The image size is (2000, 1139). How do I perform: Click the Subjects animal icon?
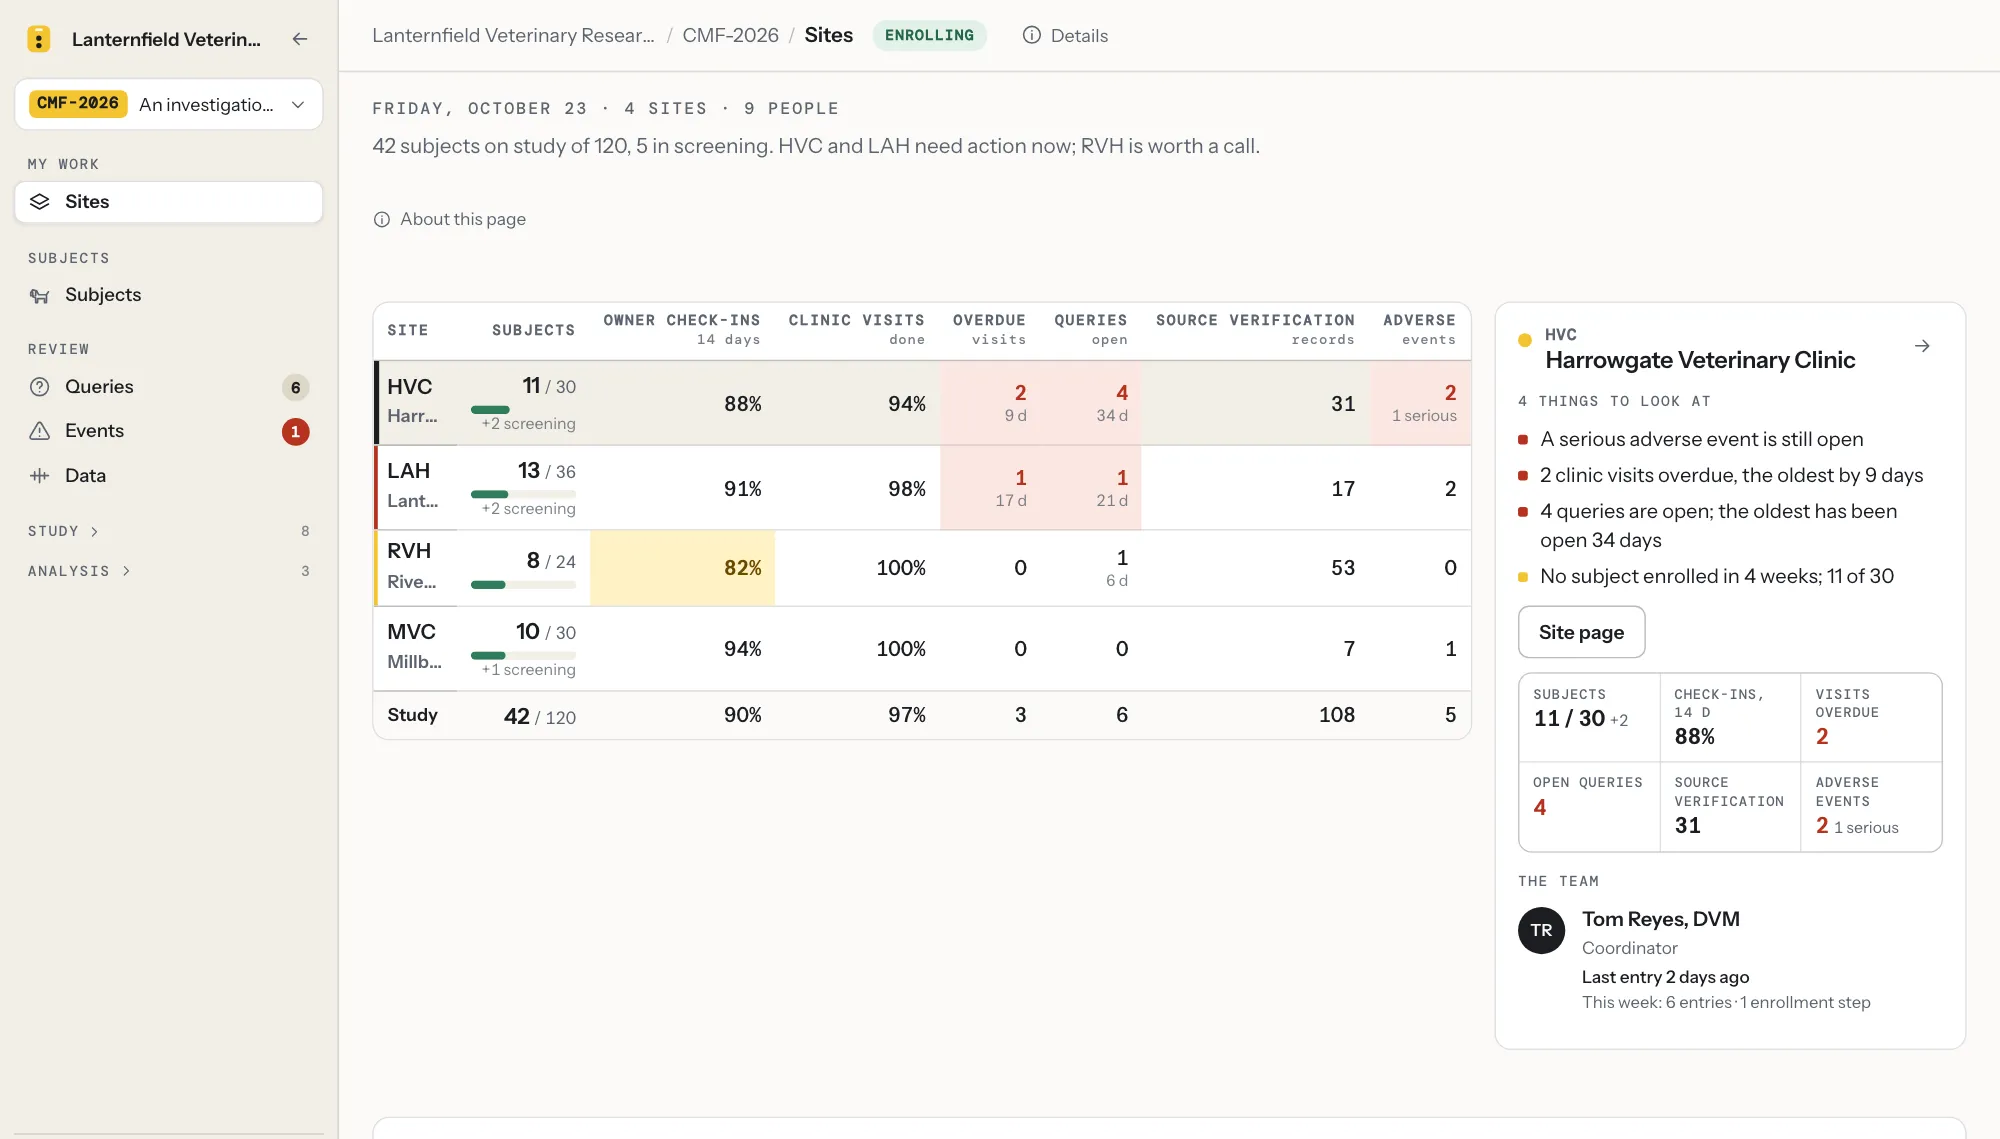tap(40, 295)
